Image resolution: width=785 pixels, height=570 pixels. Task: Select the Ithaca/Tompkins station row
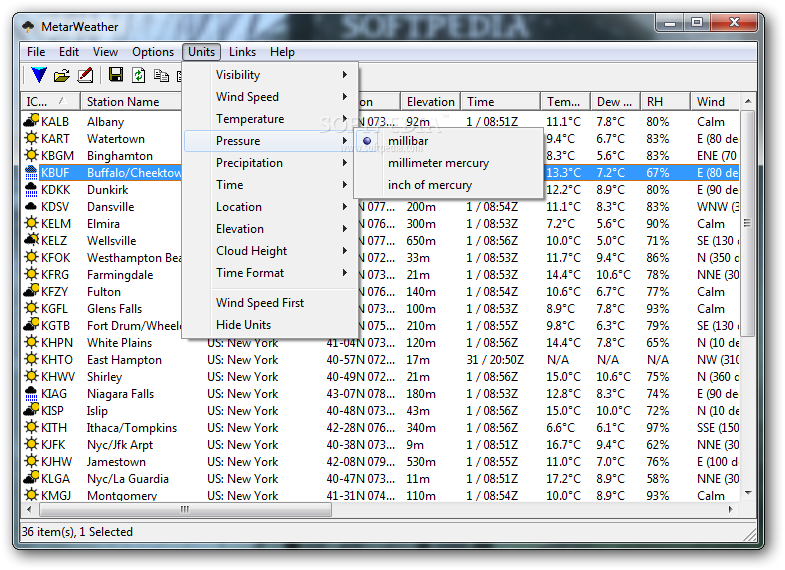tap(380, 427)
